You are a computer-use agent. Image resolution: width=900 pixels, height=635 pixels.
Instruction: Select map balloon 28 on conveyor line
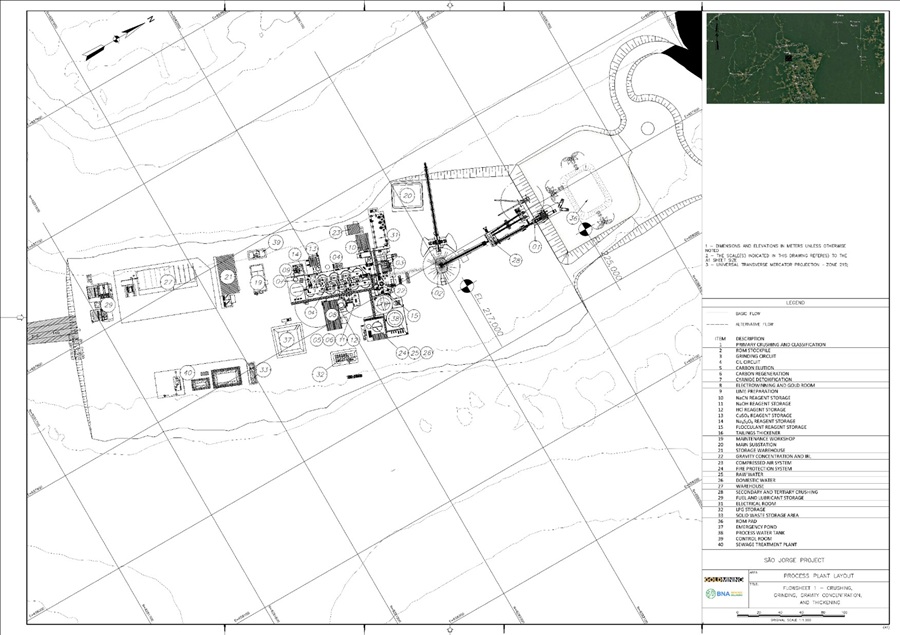point(516,261)
